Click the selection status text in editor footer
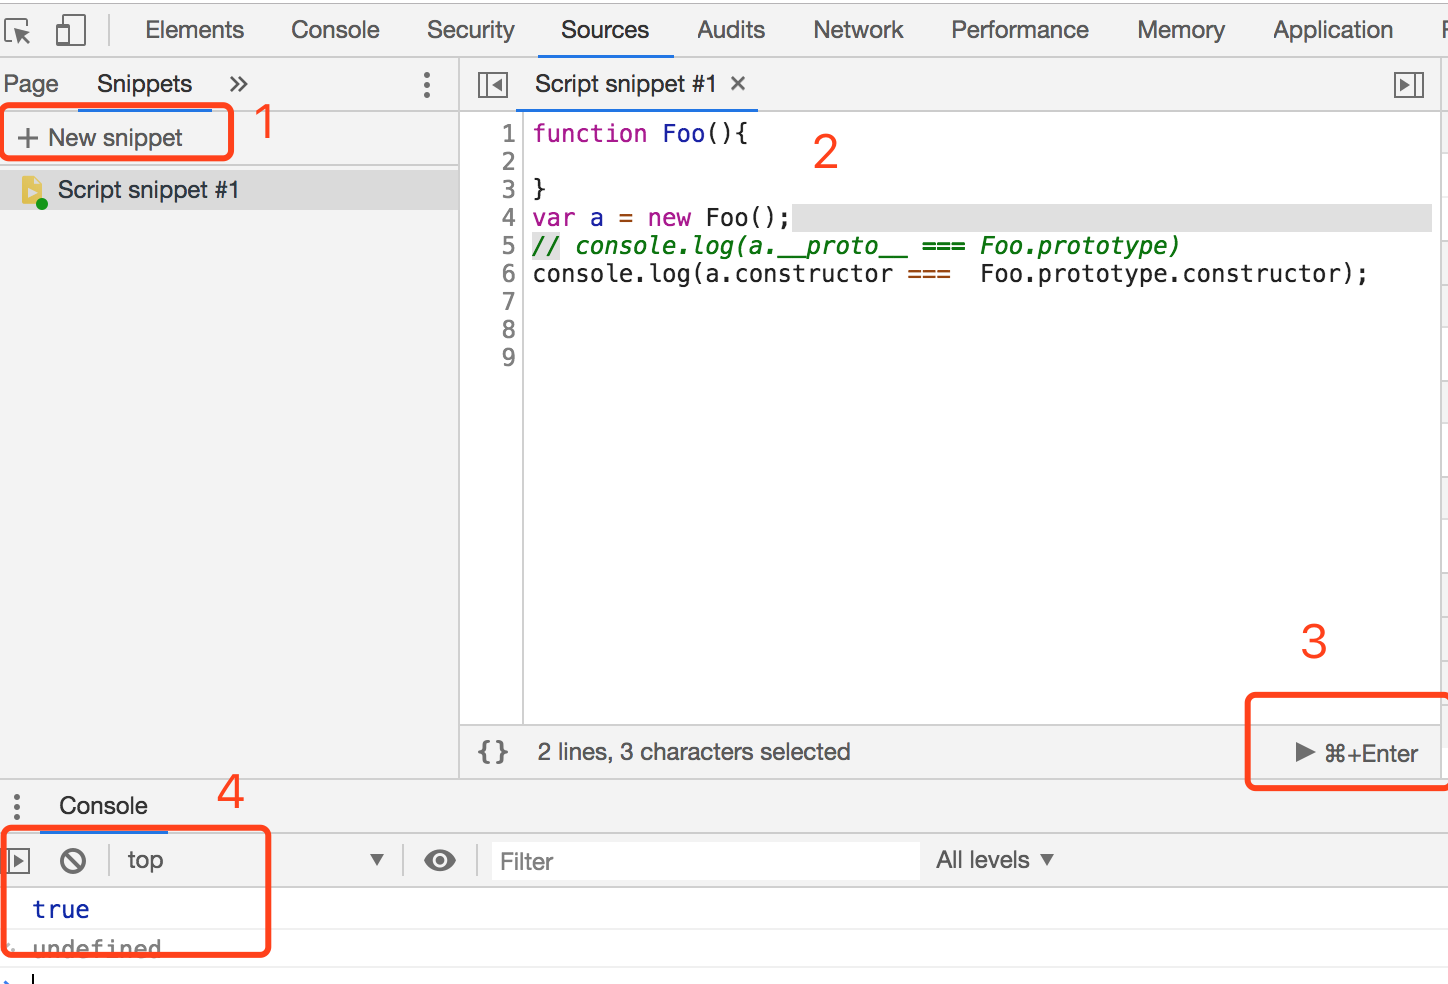The height and width of the screenshot is (984, 1448). pos(694,752)
